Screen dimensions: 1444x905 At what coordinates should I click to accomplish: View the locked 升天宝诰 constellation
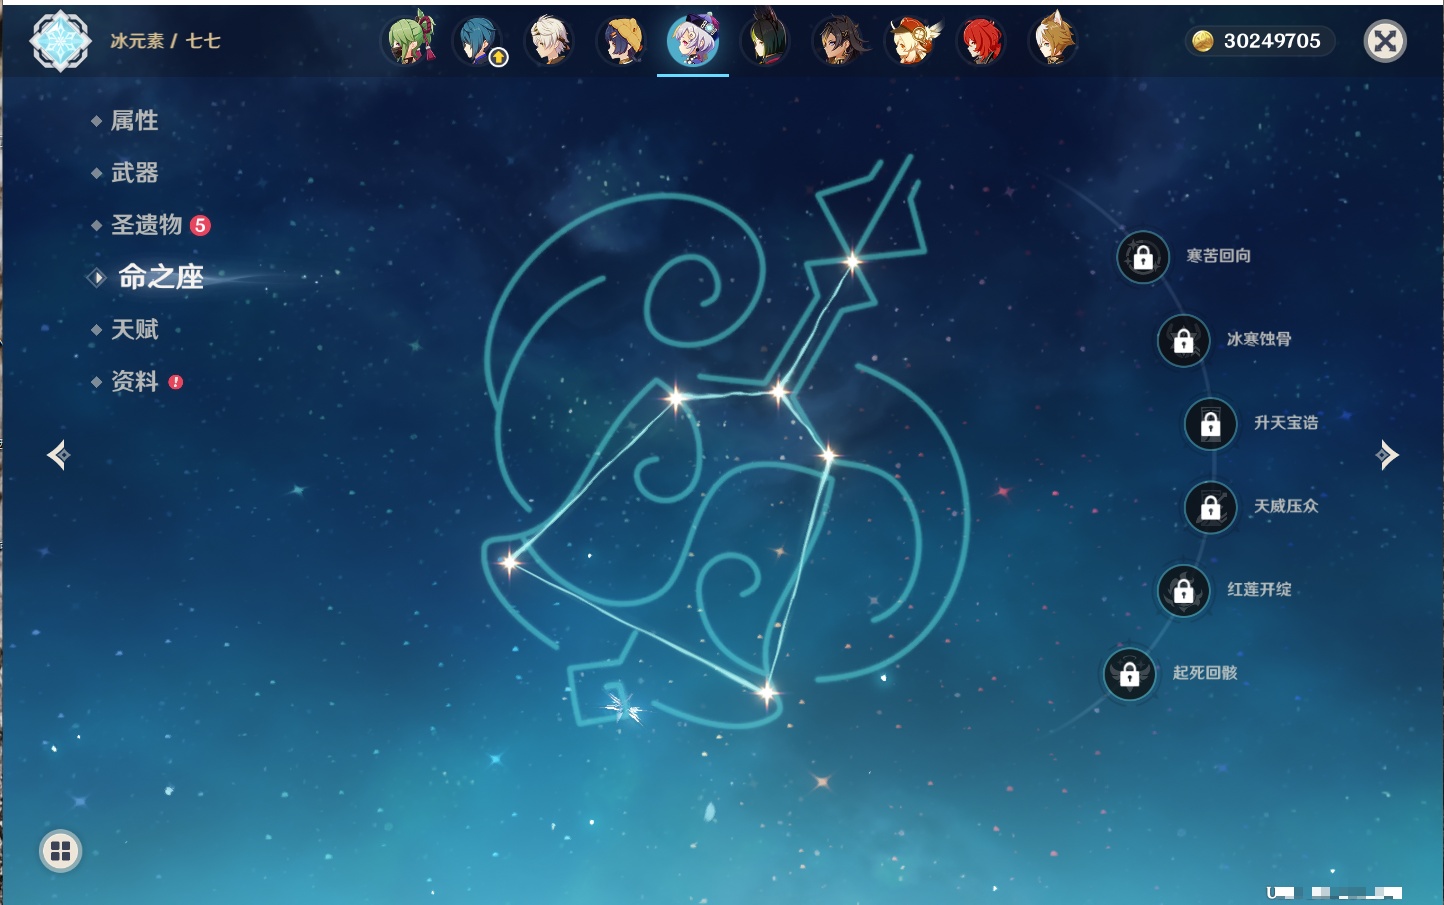click(x=1211, y=424)
